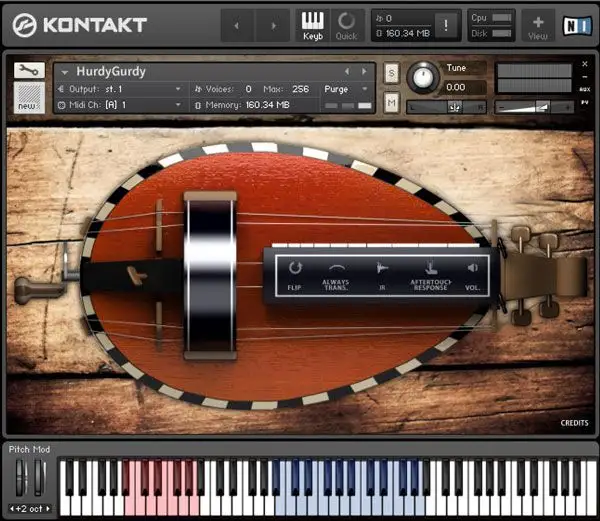Click the Always Trans. icon
600x521 pixels.
point(337,268)
